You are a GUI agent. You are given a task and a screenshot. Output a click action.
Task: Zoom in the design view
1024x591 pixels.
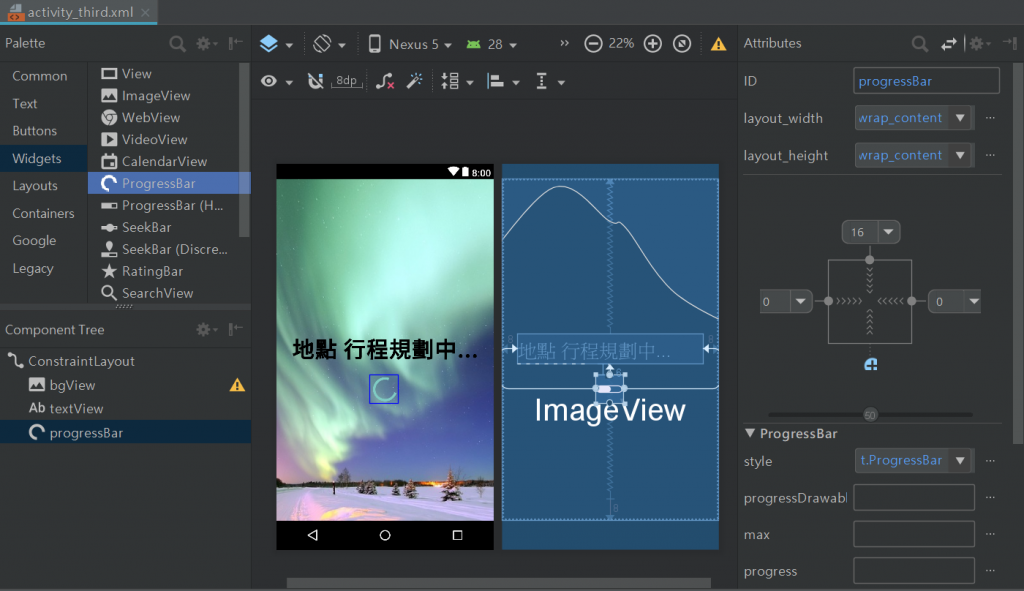652,44
